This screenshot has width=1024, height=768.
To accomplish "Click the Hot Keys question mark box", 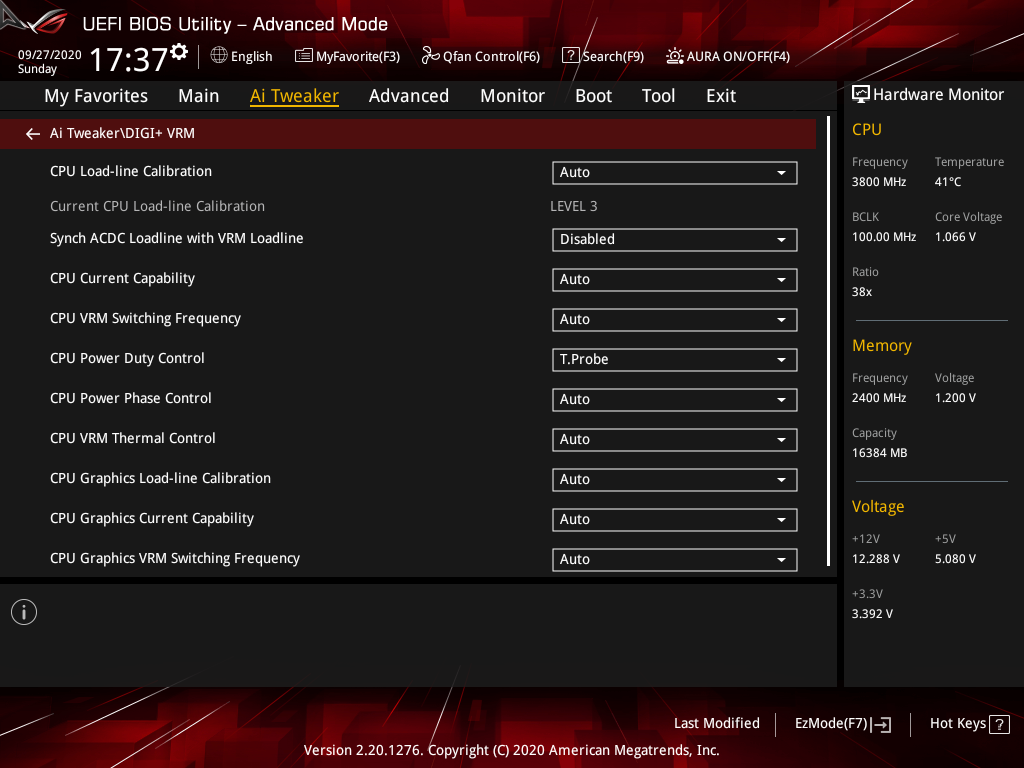I will tap(999, 724).
